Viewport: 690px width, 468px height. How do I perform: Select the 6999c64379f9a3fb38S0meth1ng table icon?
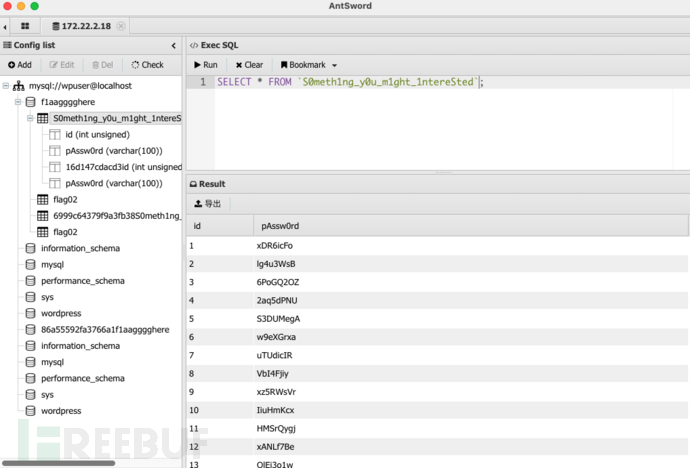click(x=43, y=216)
